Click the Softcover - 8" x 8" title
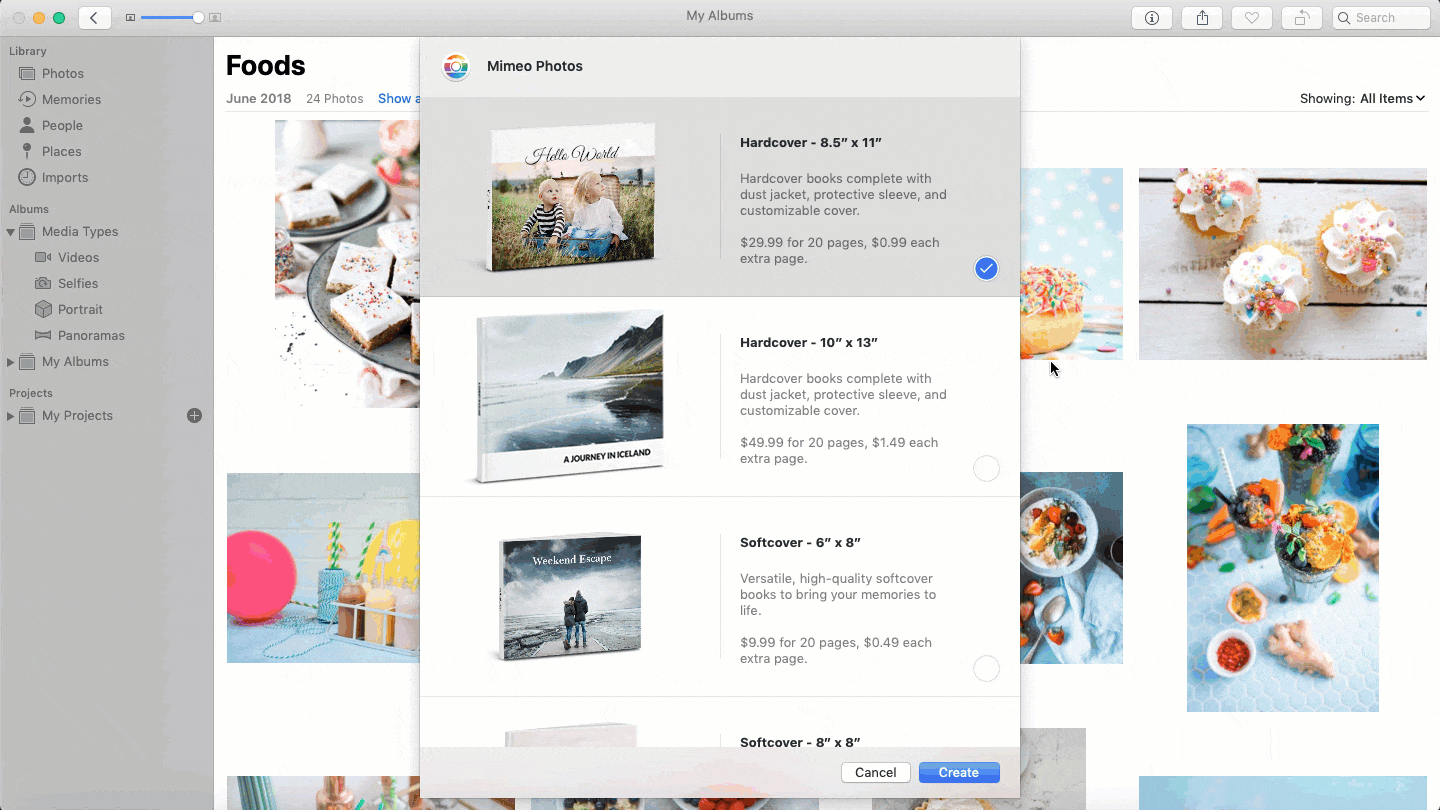 click(x=800, y=742)
